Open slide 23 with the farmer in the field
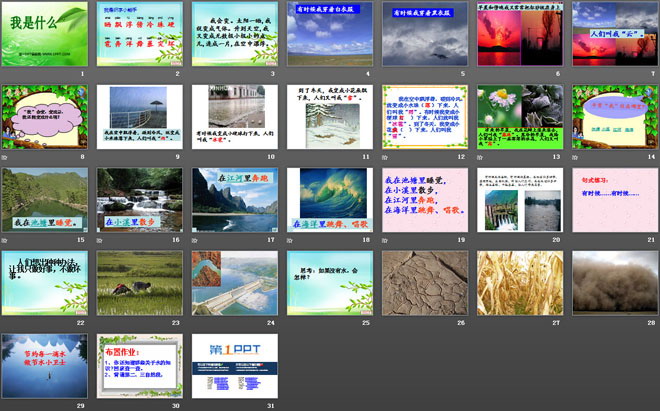660x411 pixels. (138, 282)
